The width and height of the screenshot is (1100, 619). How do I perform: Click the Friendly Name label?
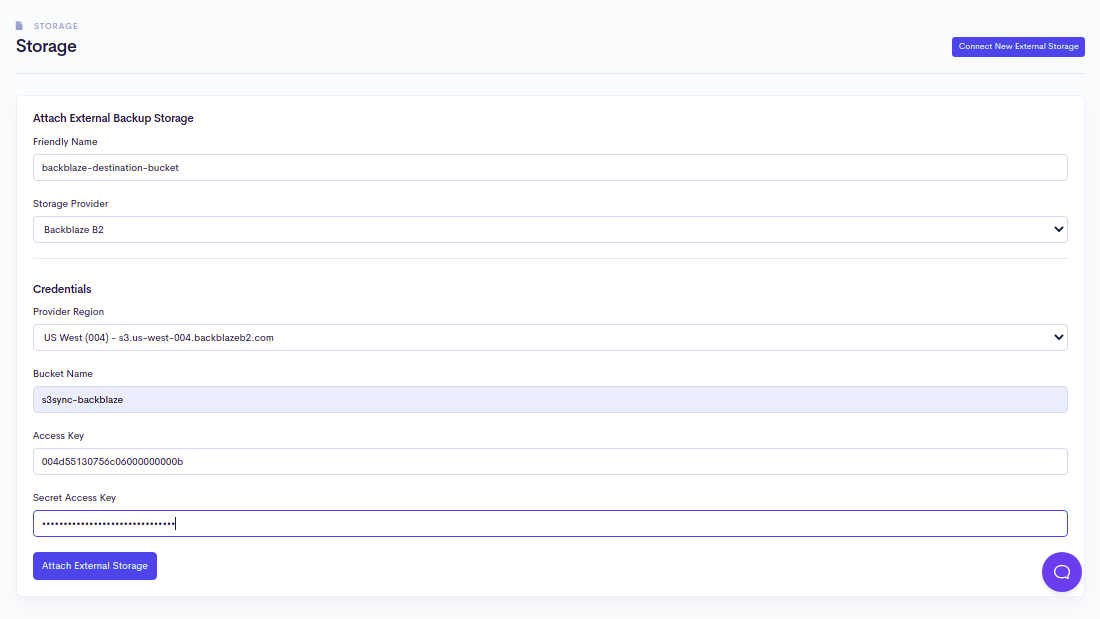coord(65,142)
